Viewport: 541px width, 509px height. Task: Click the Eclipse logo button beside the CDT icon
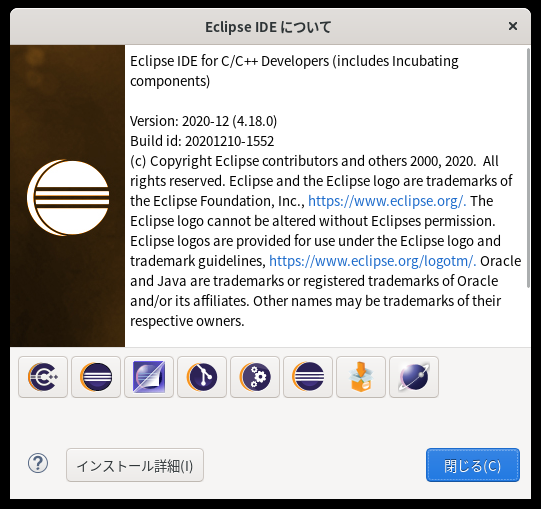point(96,377)
